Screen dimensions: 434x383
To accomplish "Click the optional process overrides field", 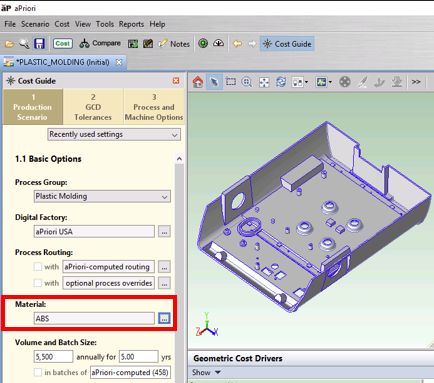I will 109,283.
